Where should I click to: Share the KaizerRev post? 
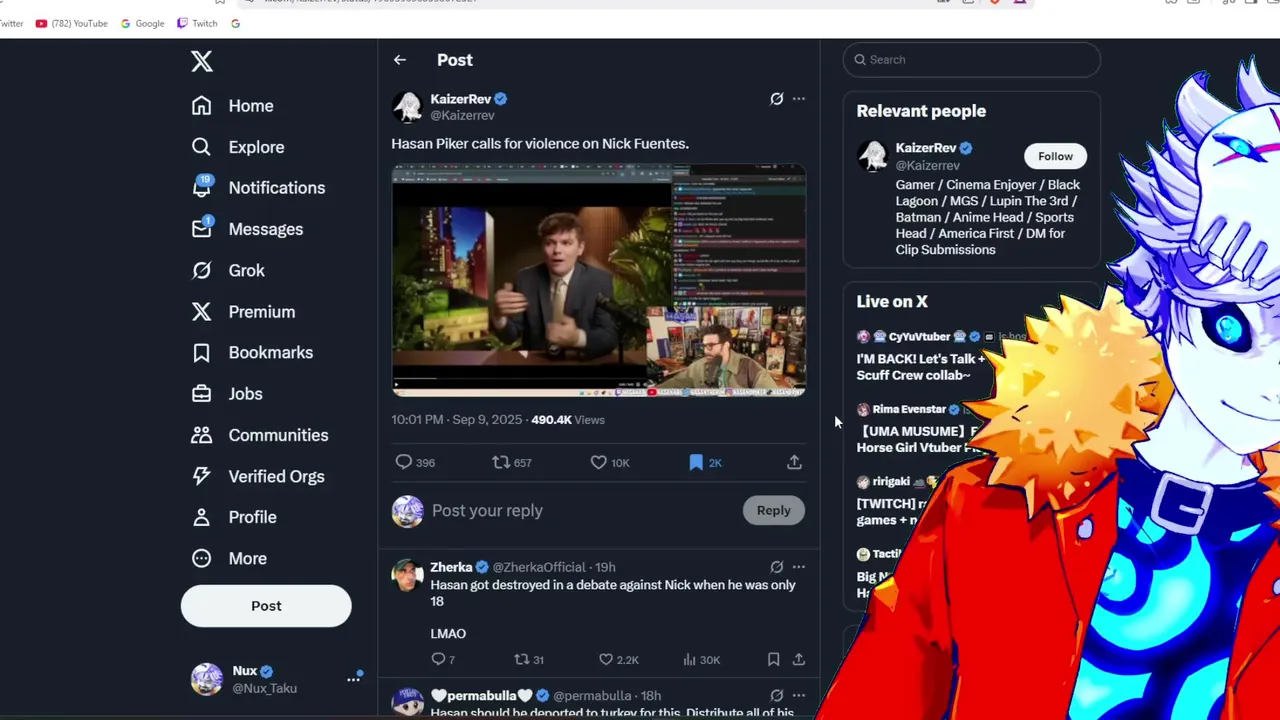pyautogui.click(x=794, y=462)
